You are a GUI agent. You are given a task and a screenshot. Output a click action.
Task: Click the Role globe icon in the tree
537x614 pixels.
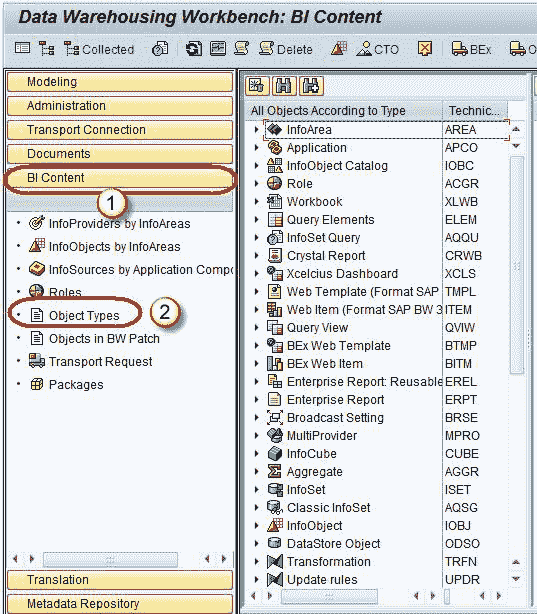point(275,183)
